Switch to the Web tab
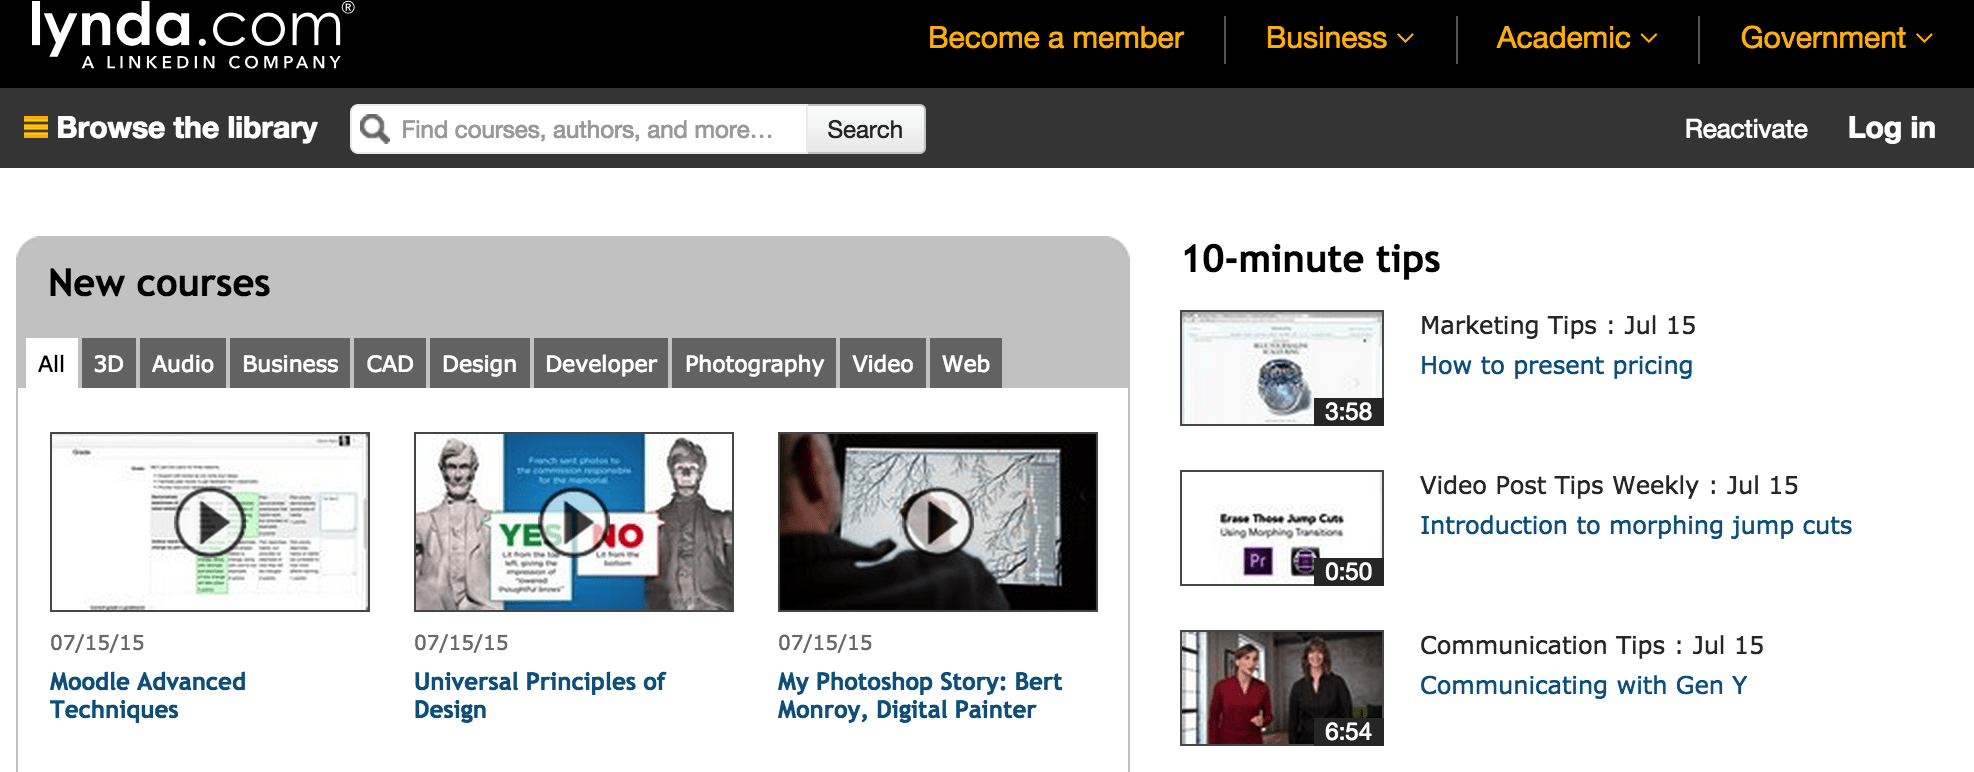Viewport: 1974px width, 772px height. [966, 363]
